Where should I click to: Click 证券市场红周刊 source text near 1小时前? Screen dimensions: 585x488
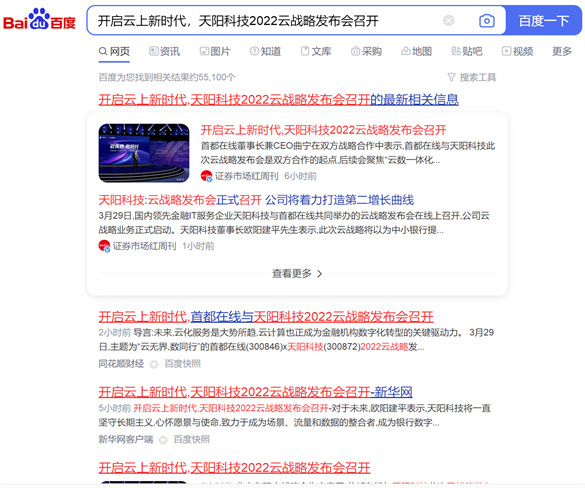144,246
